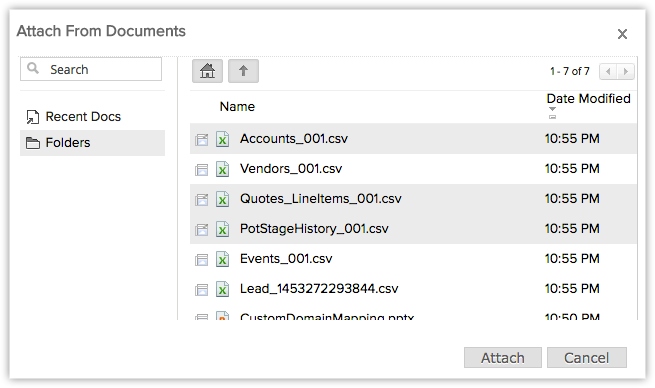Click preview icon for PotStageHistory_001.csv

point(201,229)
